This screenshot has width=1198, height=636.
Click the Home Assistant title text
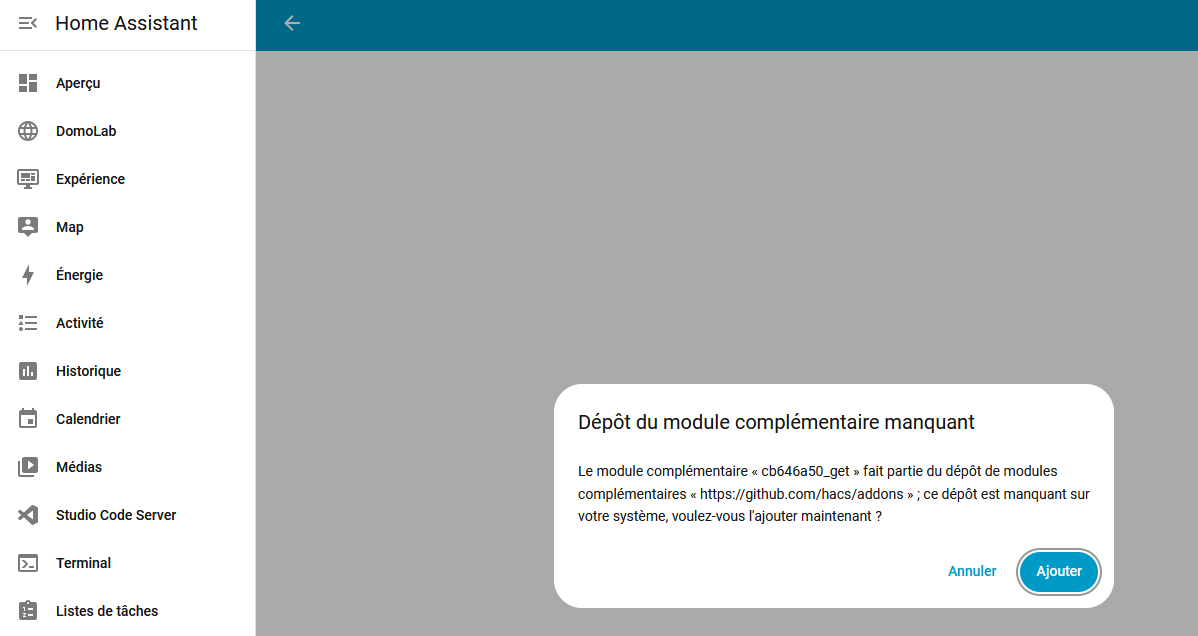point(126,23)
